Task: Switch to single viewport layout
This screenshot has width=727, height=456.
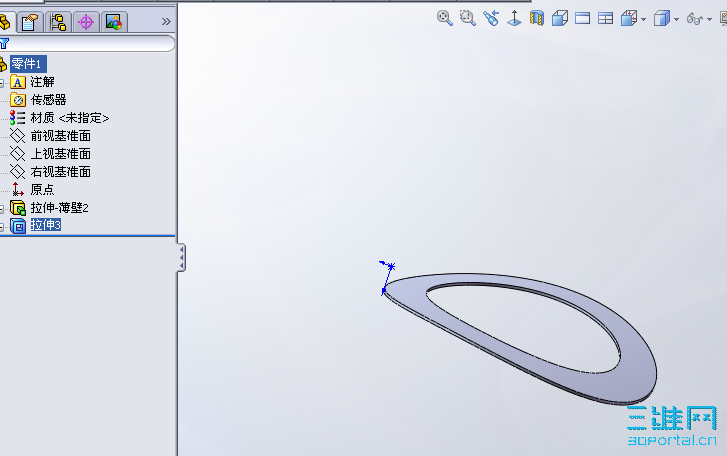Action: 582,18
